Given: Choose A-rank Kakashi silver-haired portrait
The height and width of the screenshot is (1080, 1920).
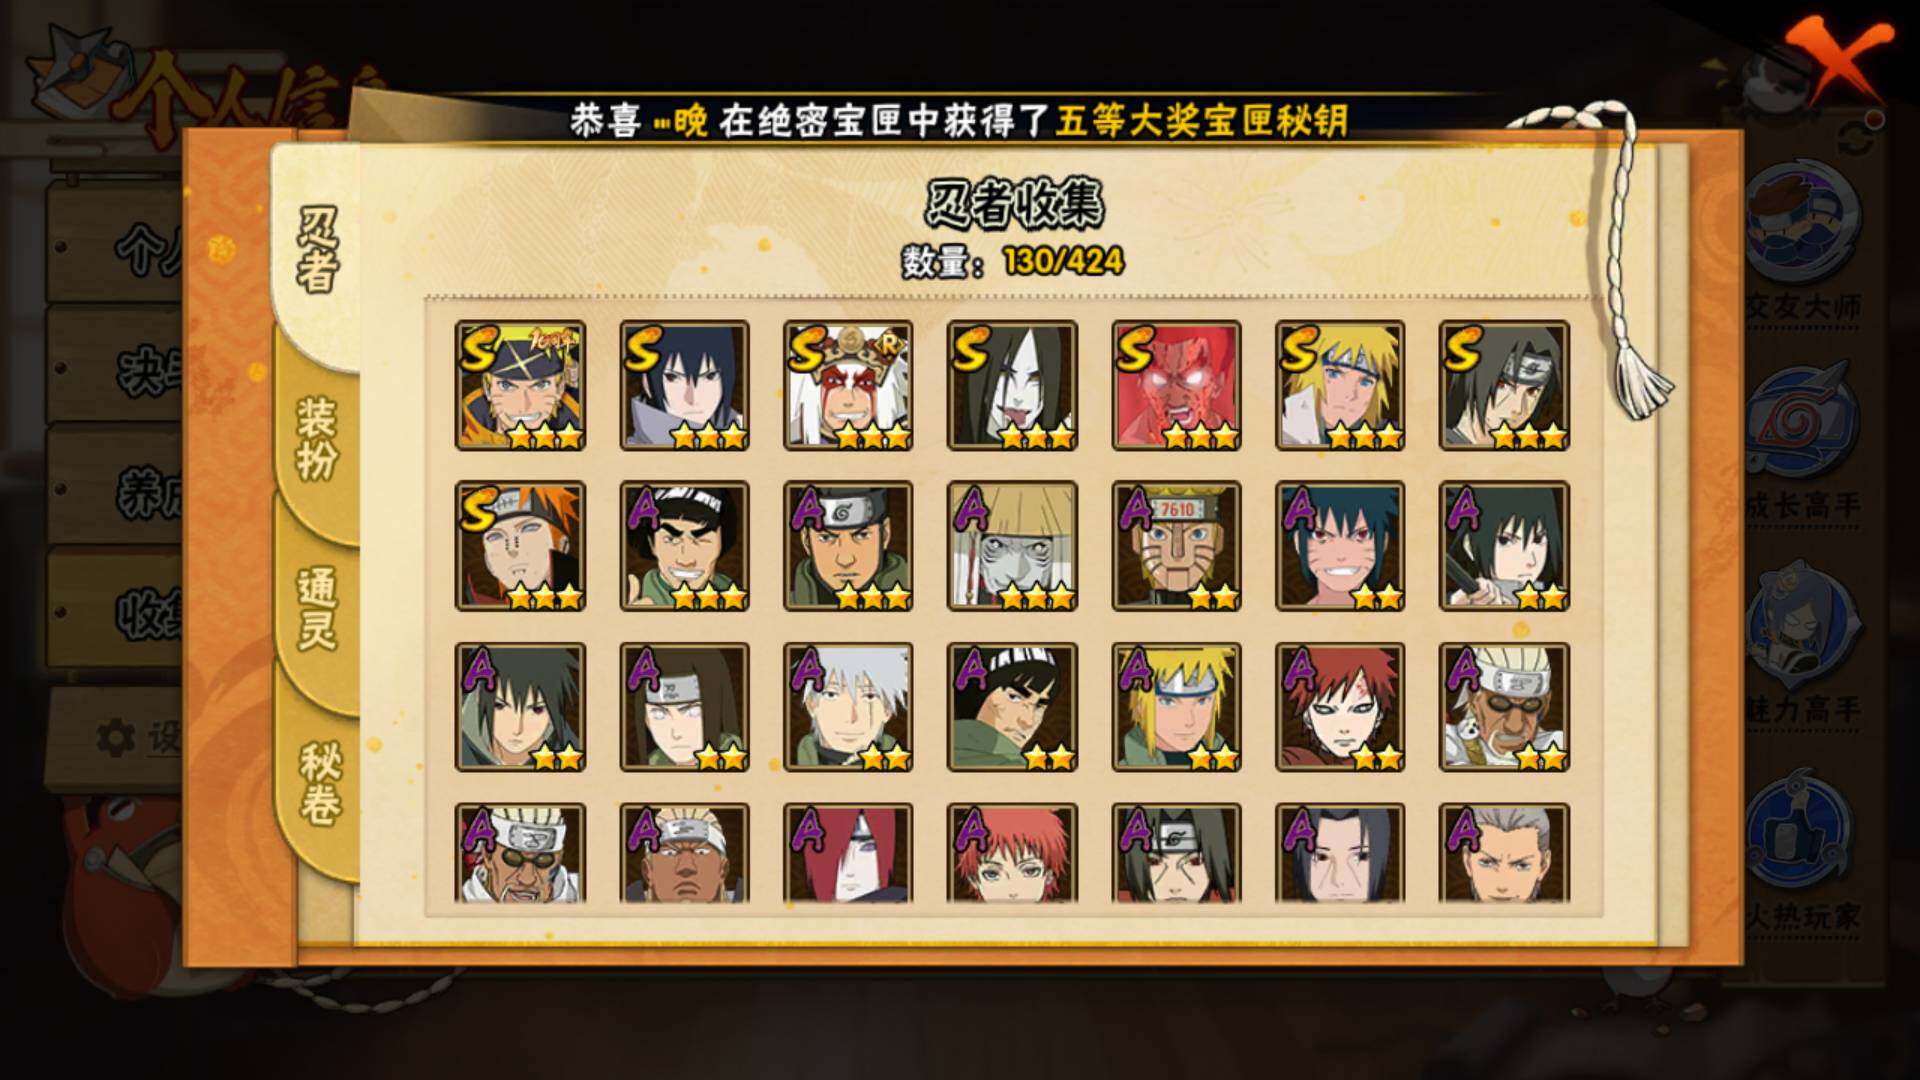Looking at the screenshot, I should pos(848,707).
